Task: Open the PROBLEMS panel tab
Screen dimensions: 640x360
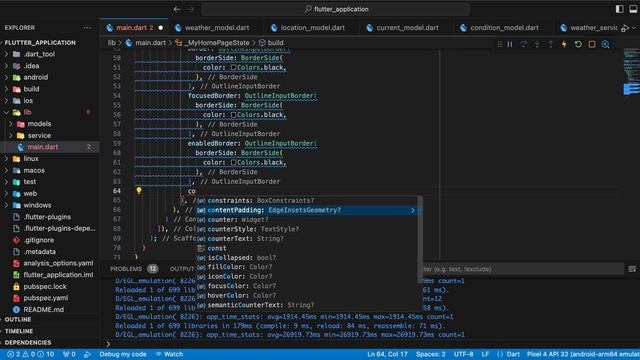Action: tap(126, 269)
